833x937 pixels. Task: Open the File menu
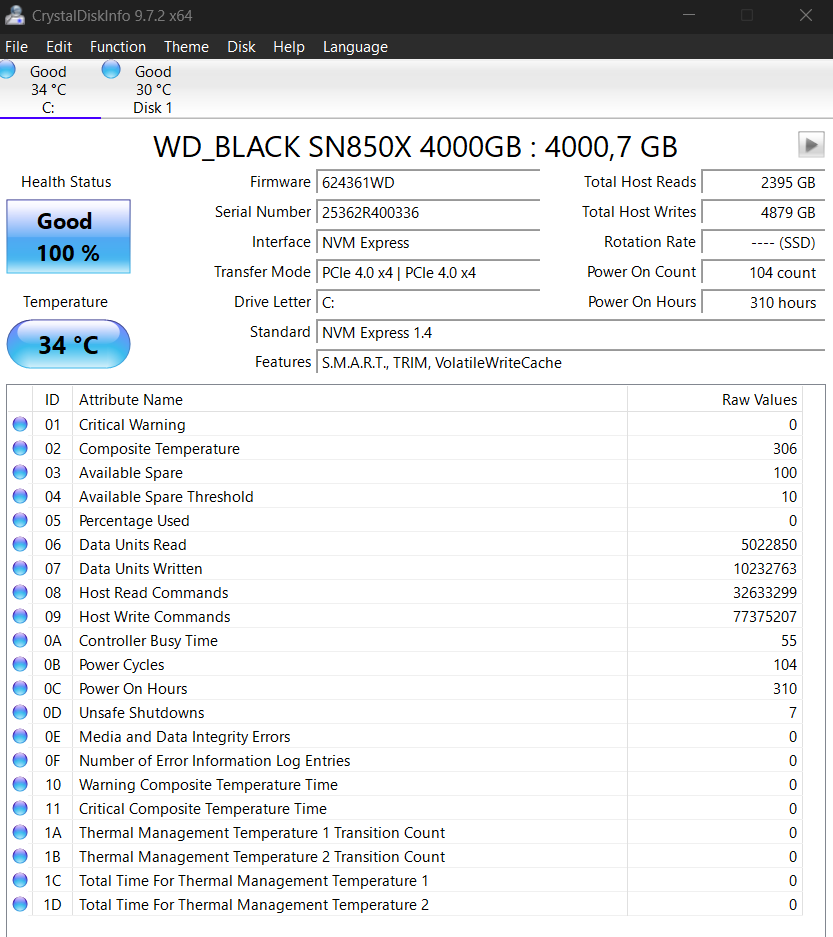(16, 47)
